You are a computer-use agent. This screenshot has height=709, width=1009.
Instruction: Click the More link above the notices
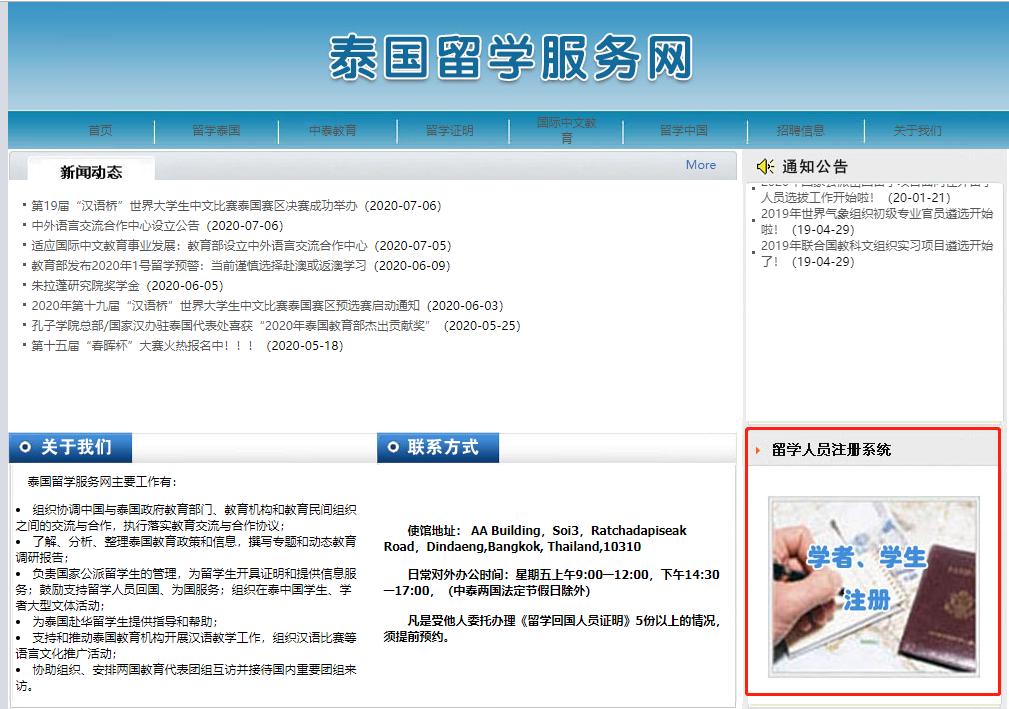point(701,164)
